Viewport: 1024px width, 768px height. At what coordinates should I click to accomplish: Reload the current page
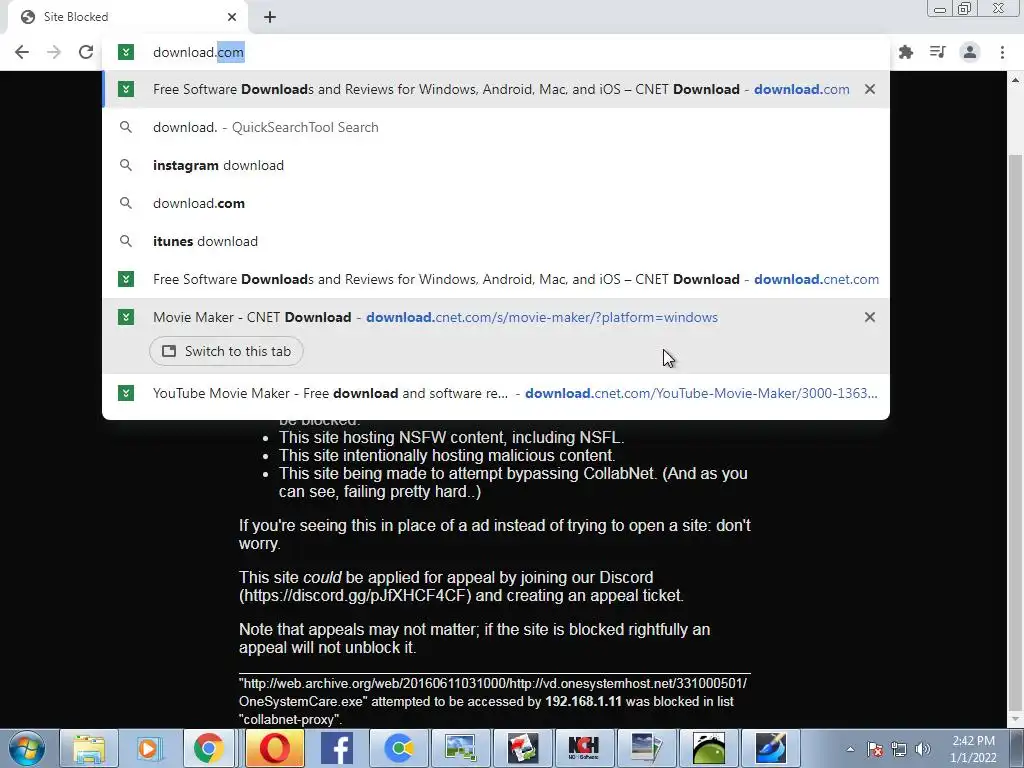86,52
